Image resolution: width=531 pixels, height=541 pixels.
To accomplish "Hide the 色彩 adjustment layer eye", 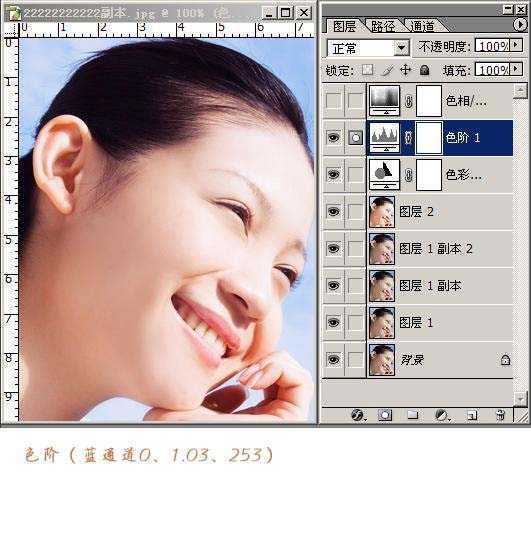I will pos(334,175).
